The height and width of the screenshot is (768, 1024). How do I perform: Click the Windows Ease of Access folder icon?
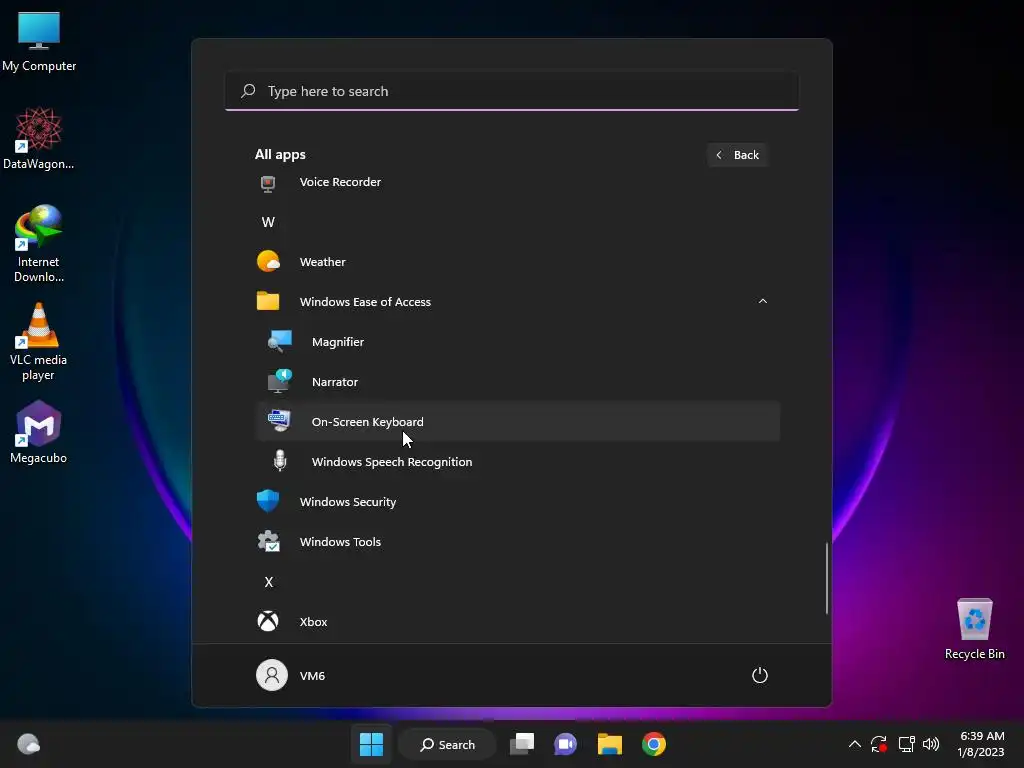tap(268, 301)
